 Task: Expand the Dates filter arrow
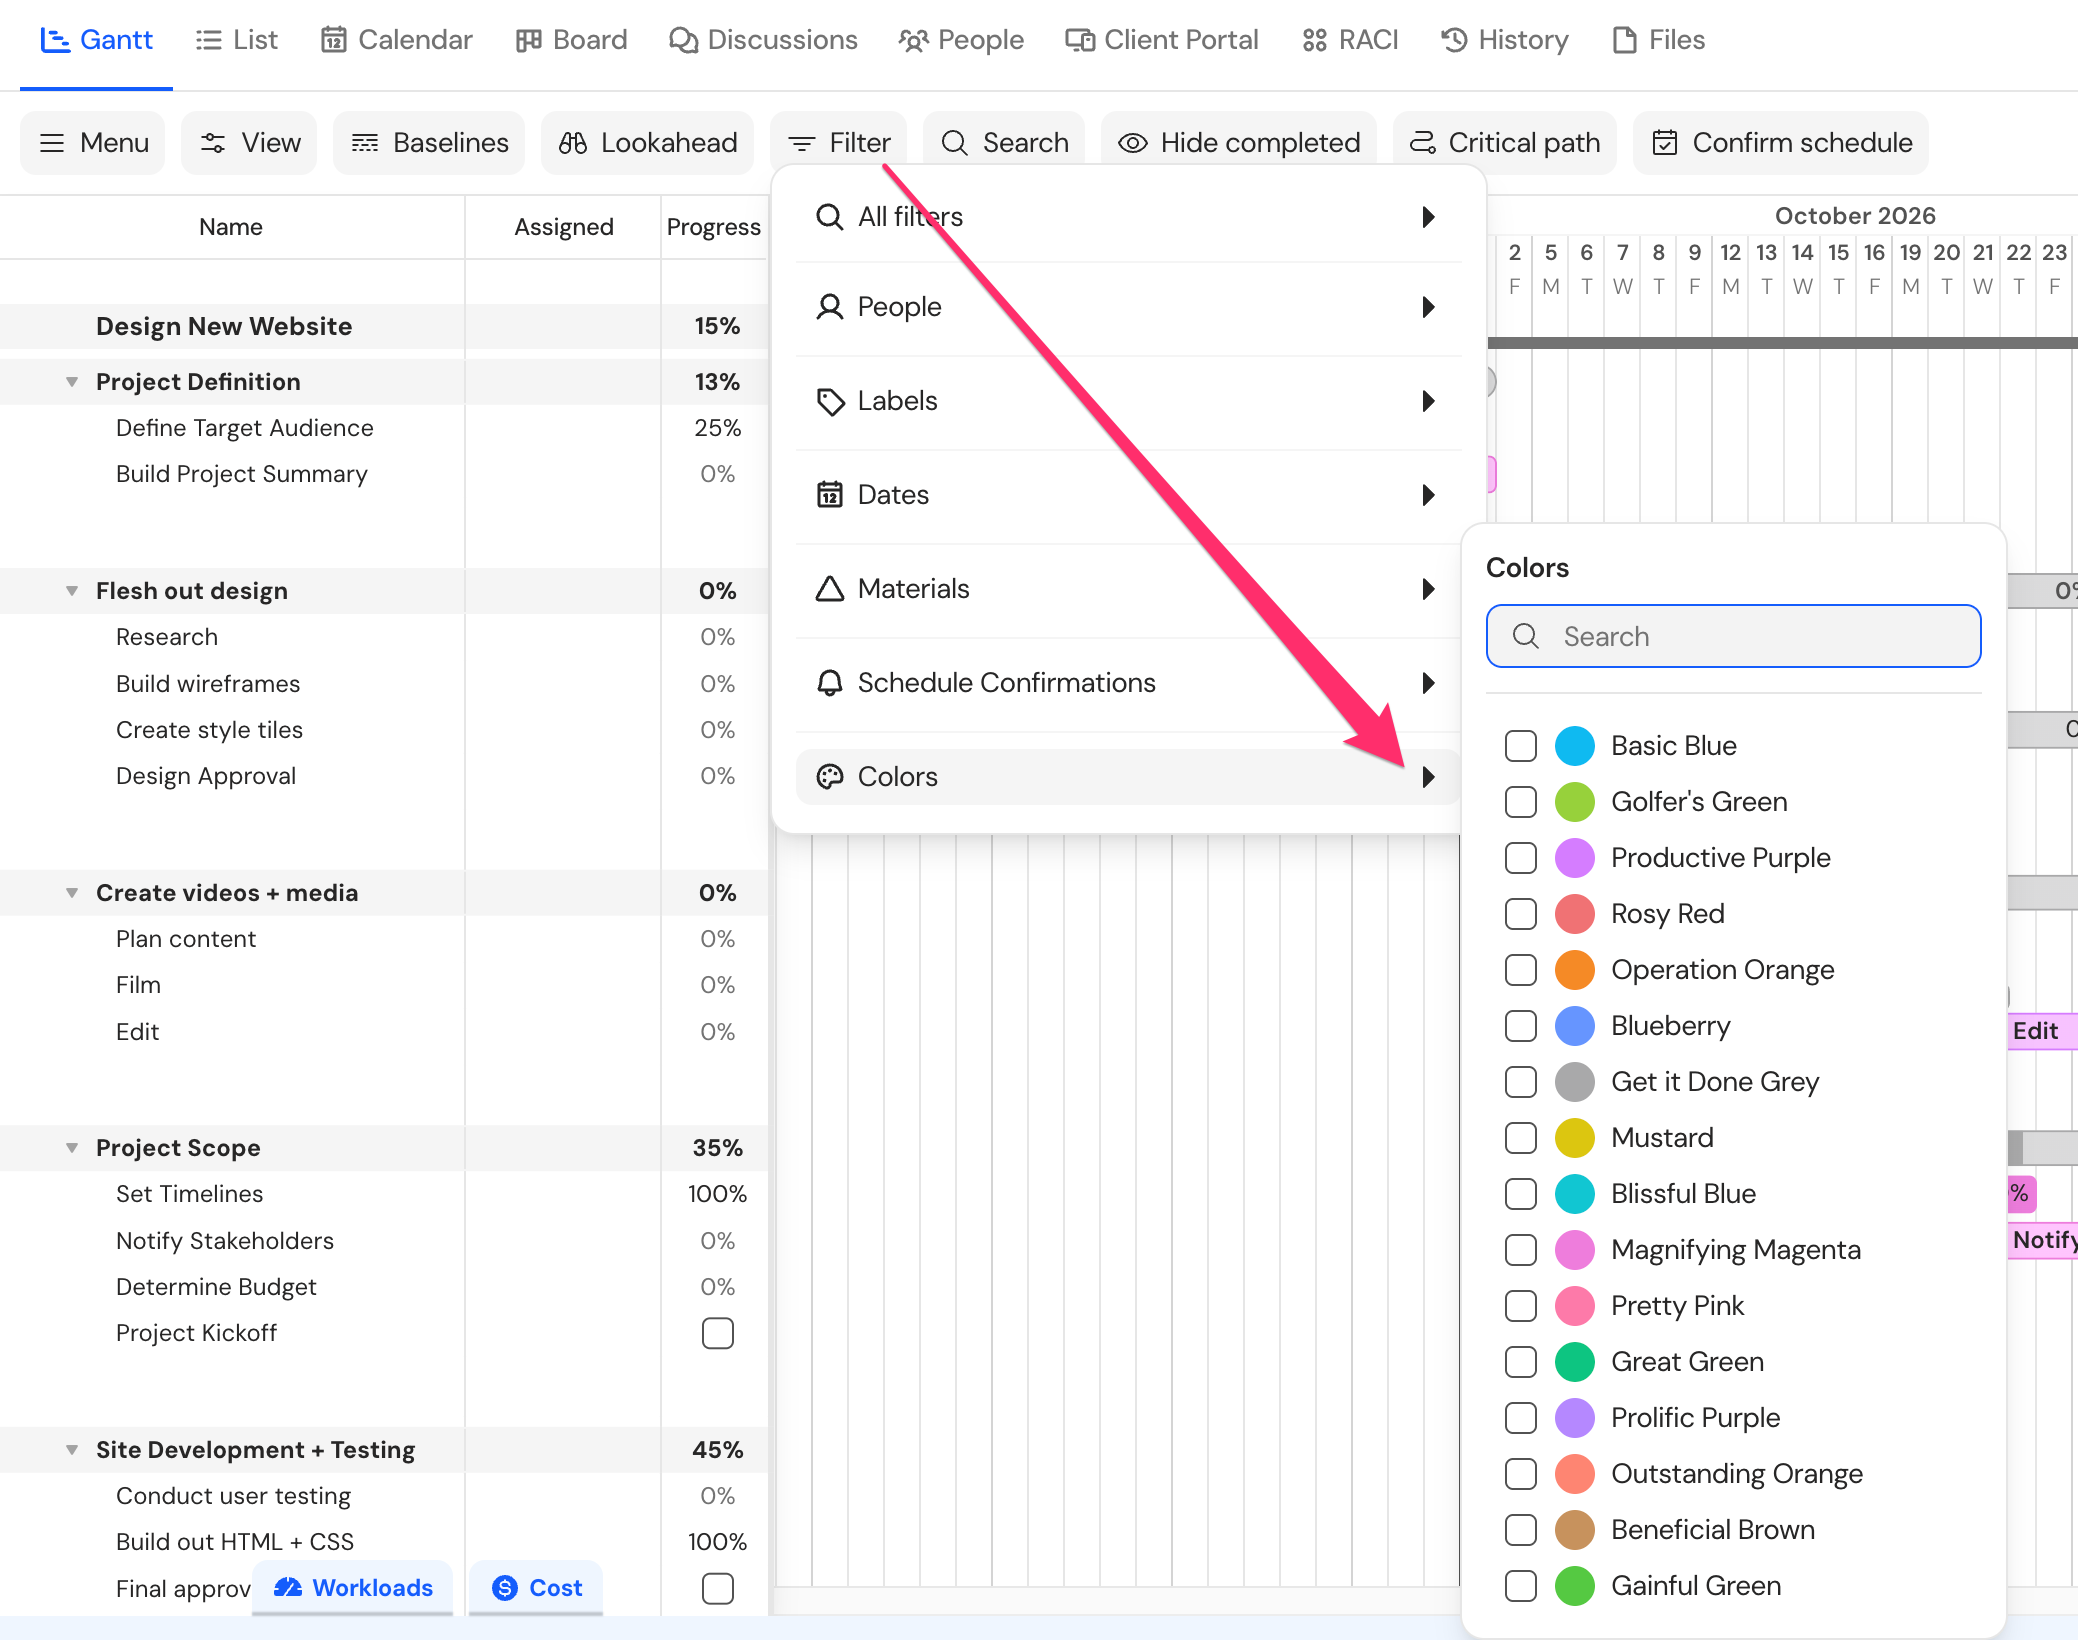(1428, 495)
